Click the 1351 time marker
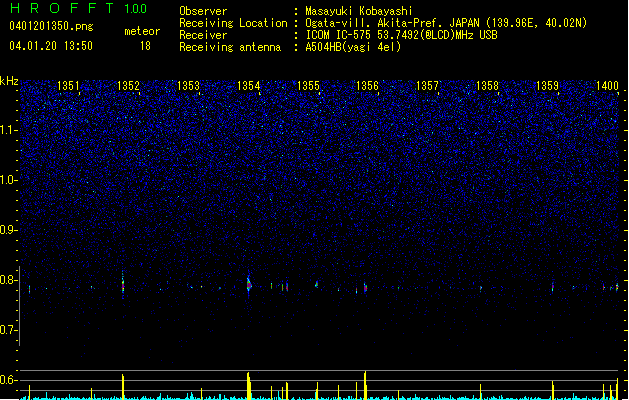 [x=68, y=86]
